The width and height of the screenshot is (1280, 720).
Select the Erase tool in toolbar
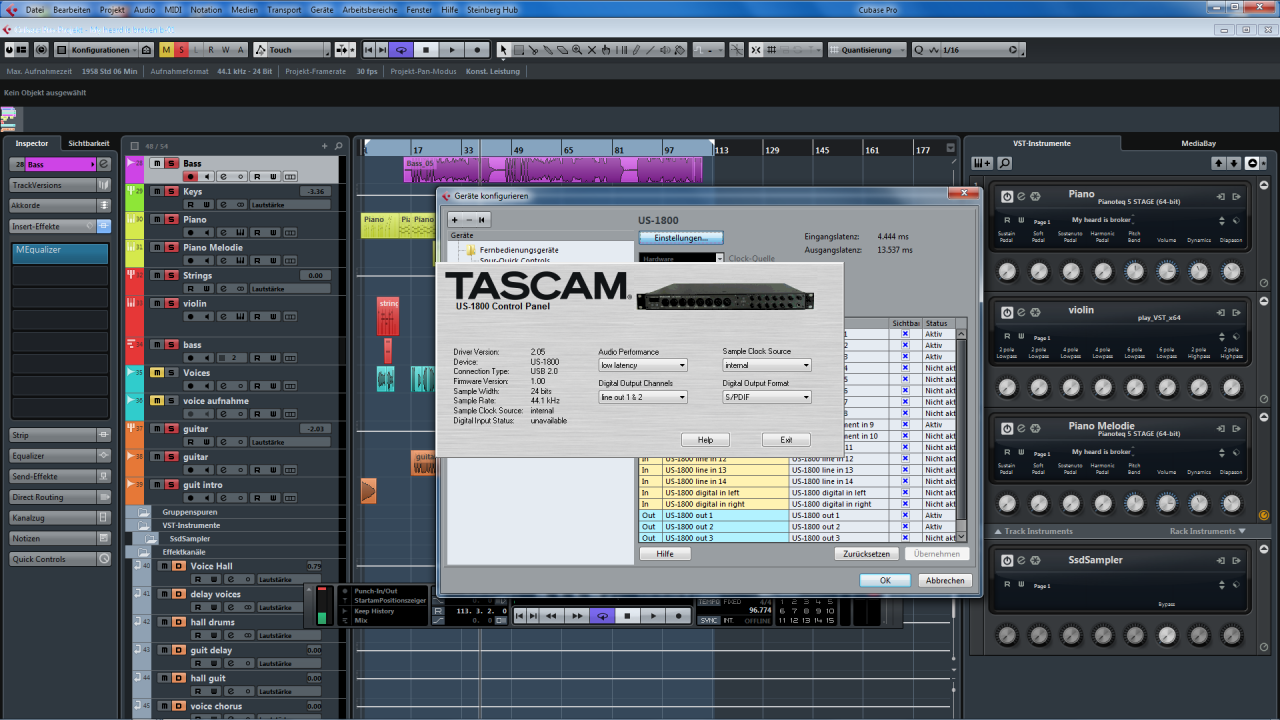(x=562, y=50)
